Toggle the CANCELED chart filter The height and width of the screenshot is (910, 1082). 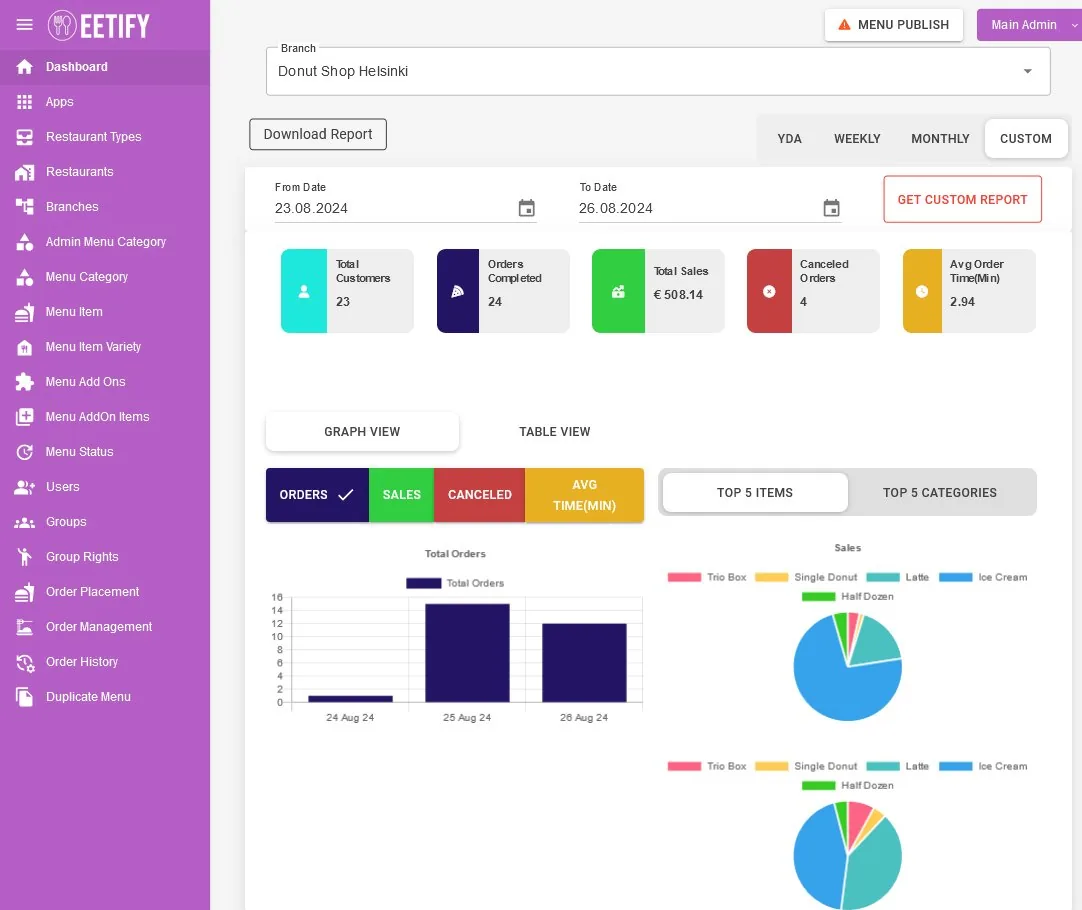point(480,495)
